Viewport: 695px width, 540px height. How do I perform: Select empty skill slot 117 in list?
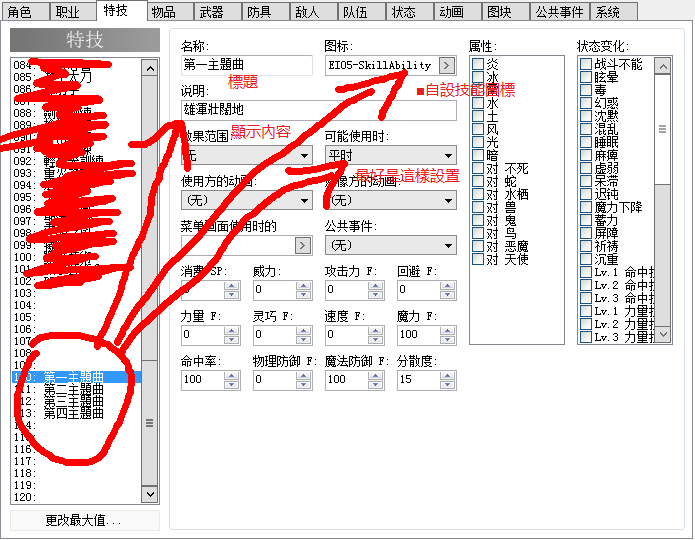pyautogui.click(x=76, y=461)
